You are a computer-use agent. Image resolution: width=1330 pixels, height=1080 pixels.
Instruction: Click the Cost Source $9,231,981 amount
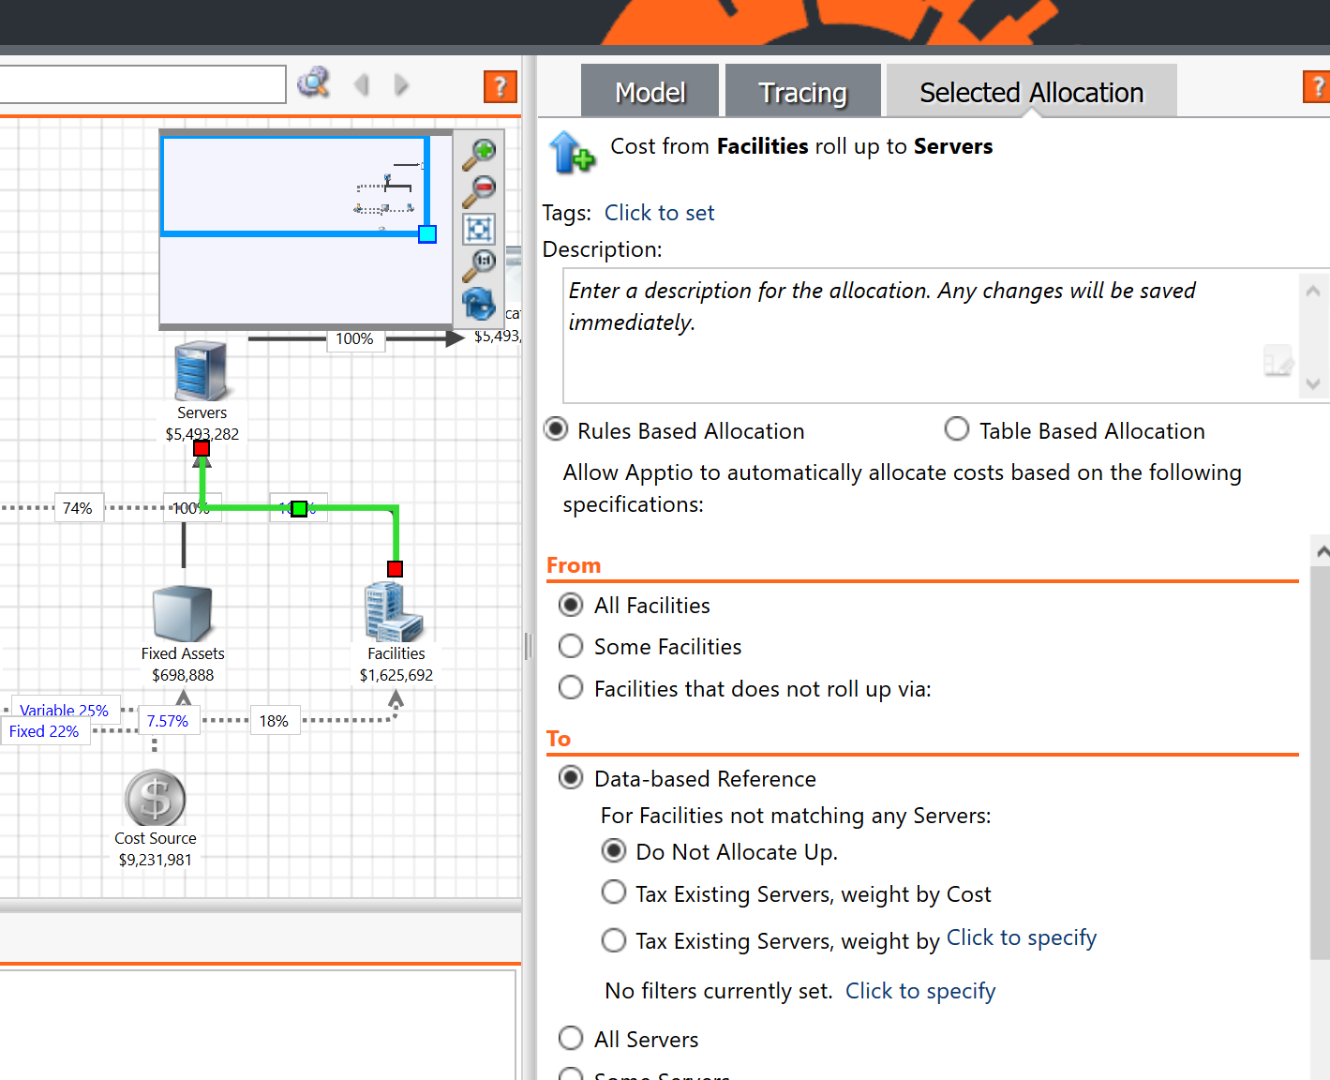tap(155, 859)
